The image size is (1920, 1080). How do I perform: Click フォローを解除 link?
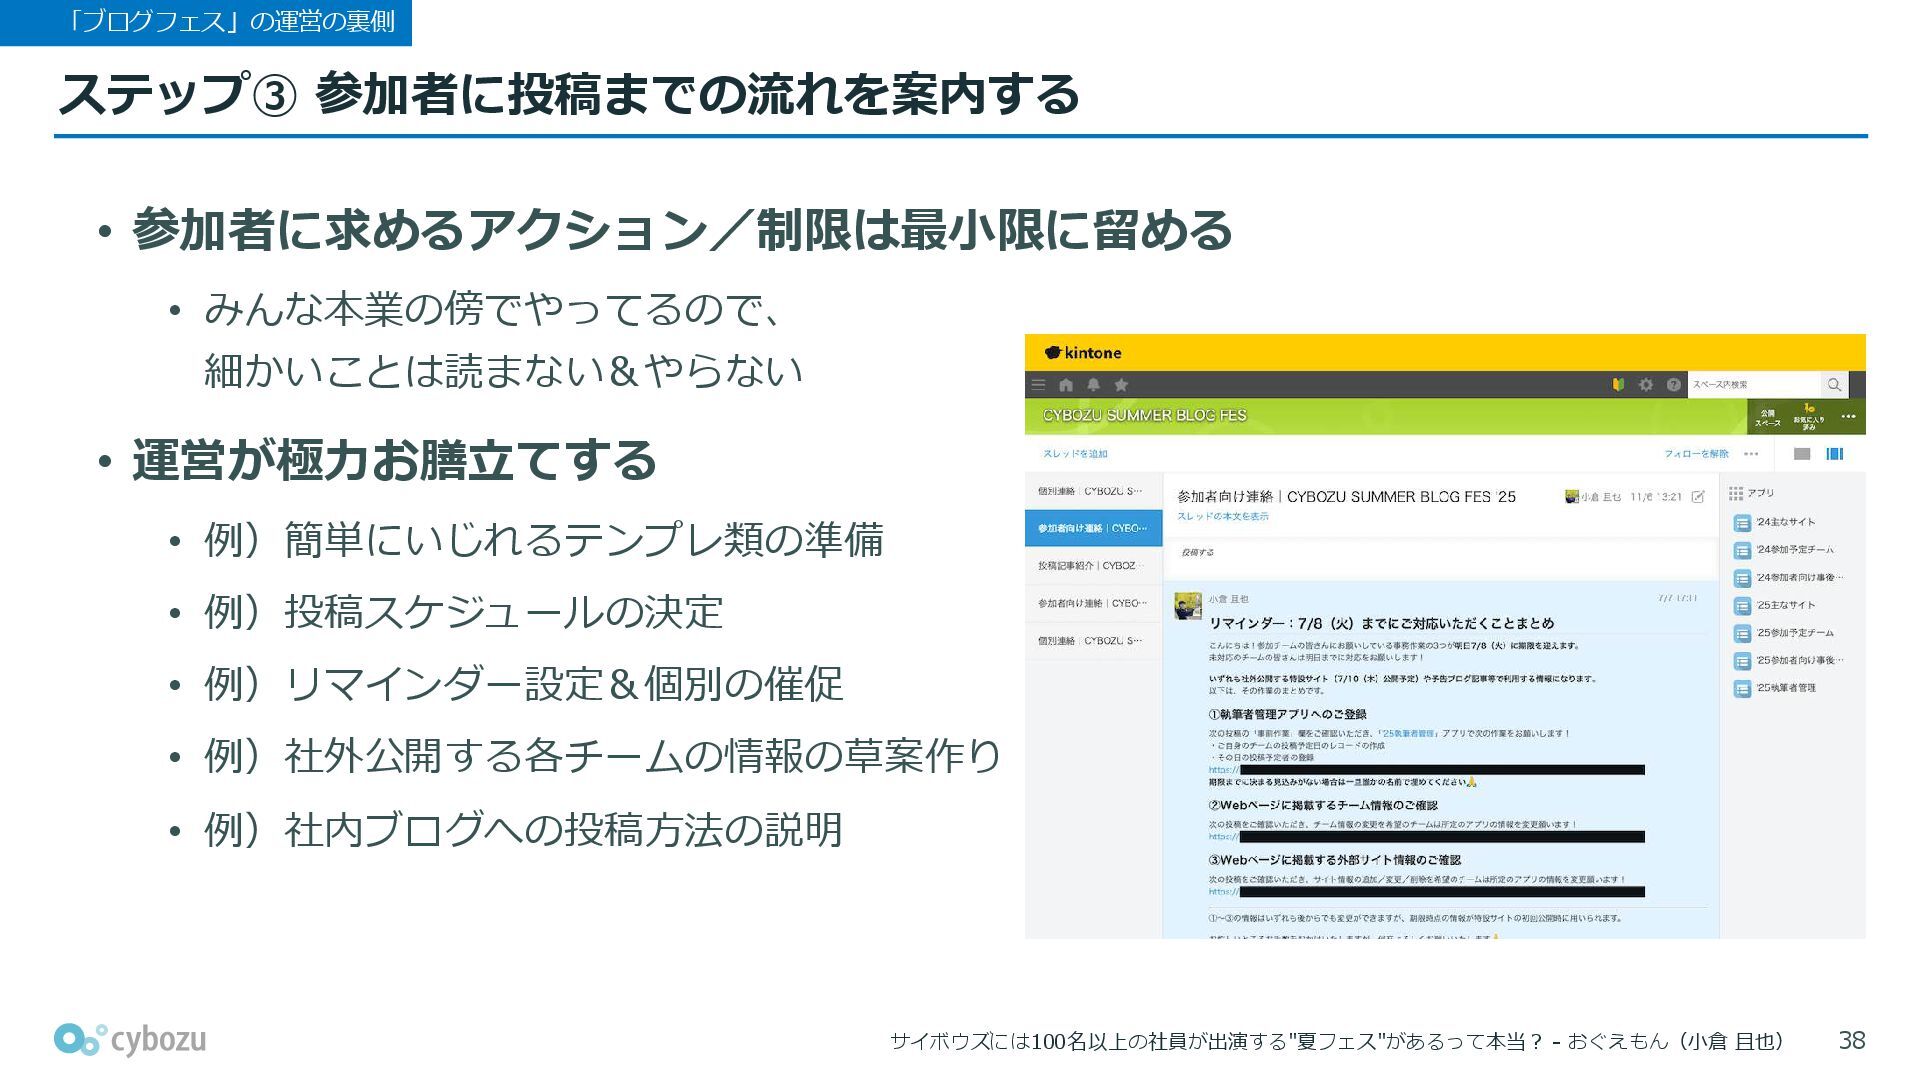click(1696, 454)
